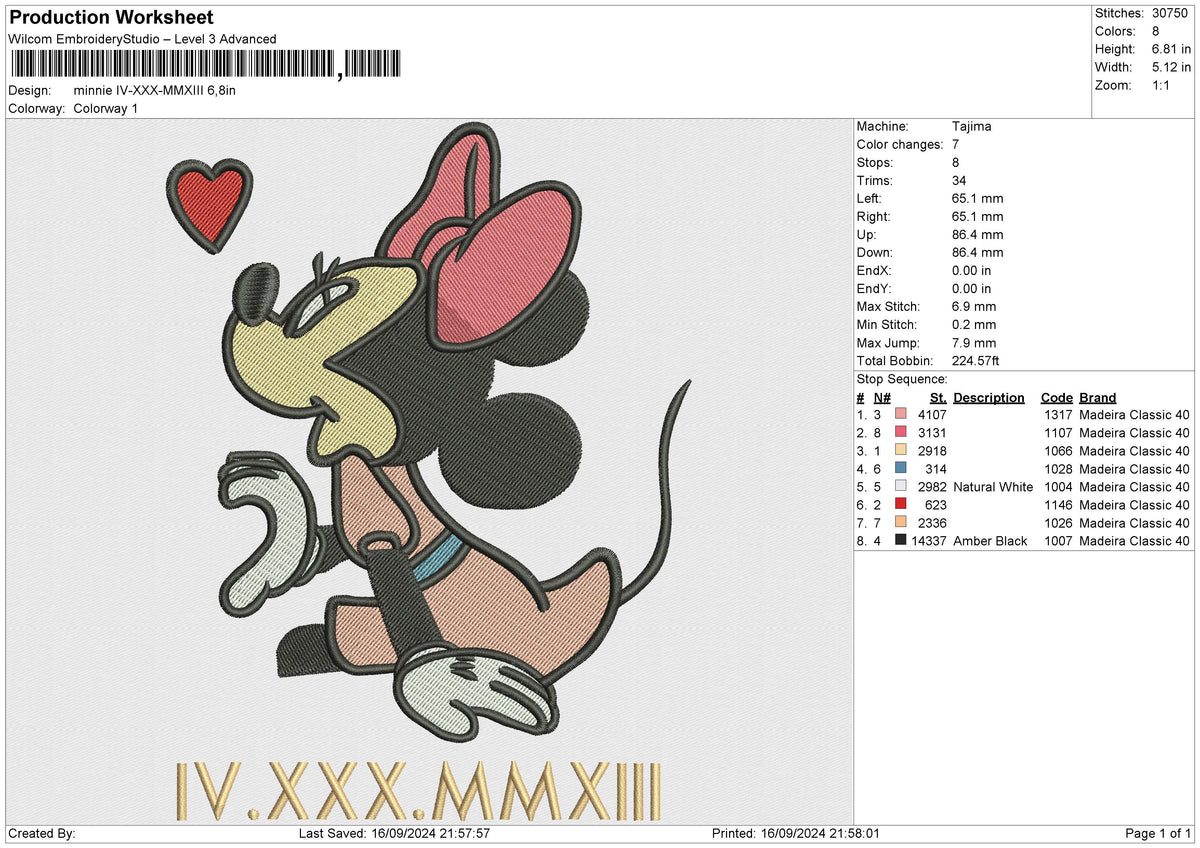The image size is (1200, 848).
Task: Click Madeira Classic 40 in stop 4 row
Action: click(x=1134, y=469)
